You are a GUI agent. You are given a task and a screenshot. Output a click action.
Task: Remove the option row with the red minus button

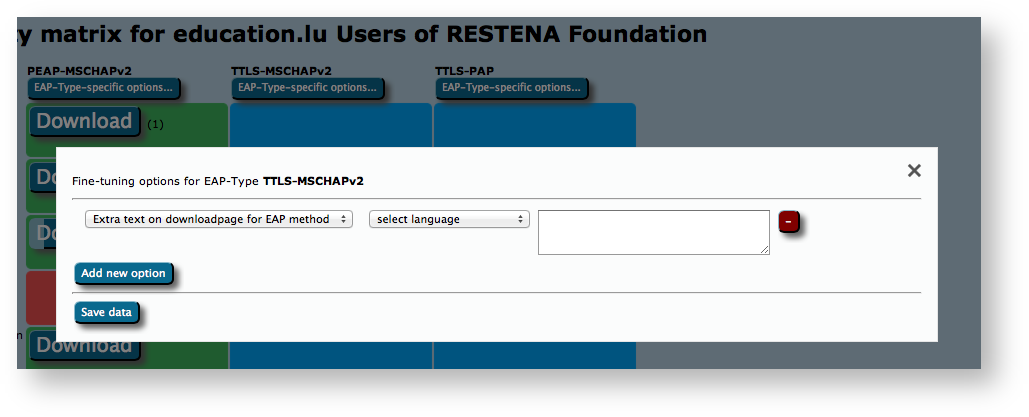[789, 220]
